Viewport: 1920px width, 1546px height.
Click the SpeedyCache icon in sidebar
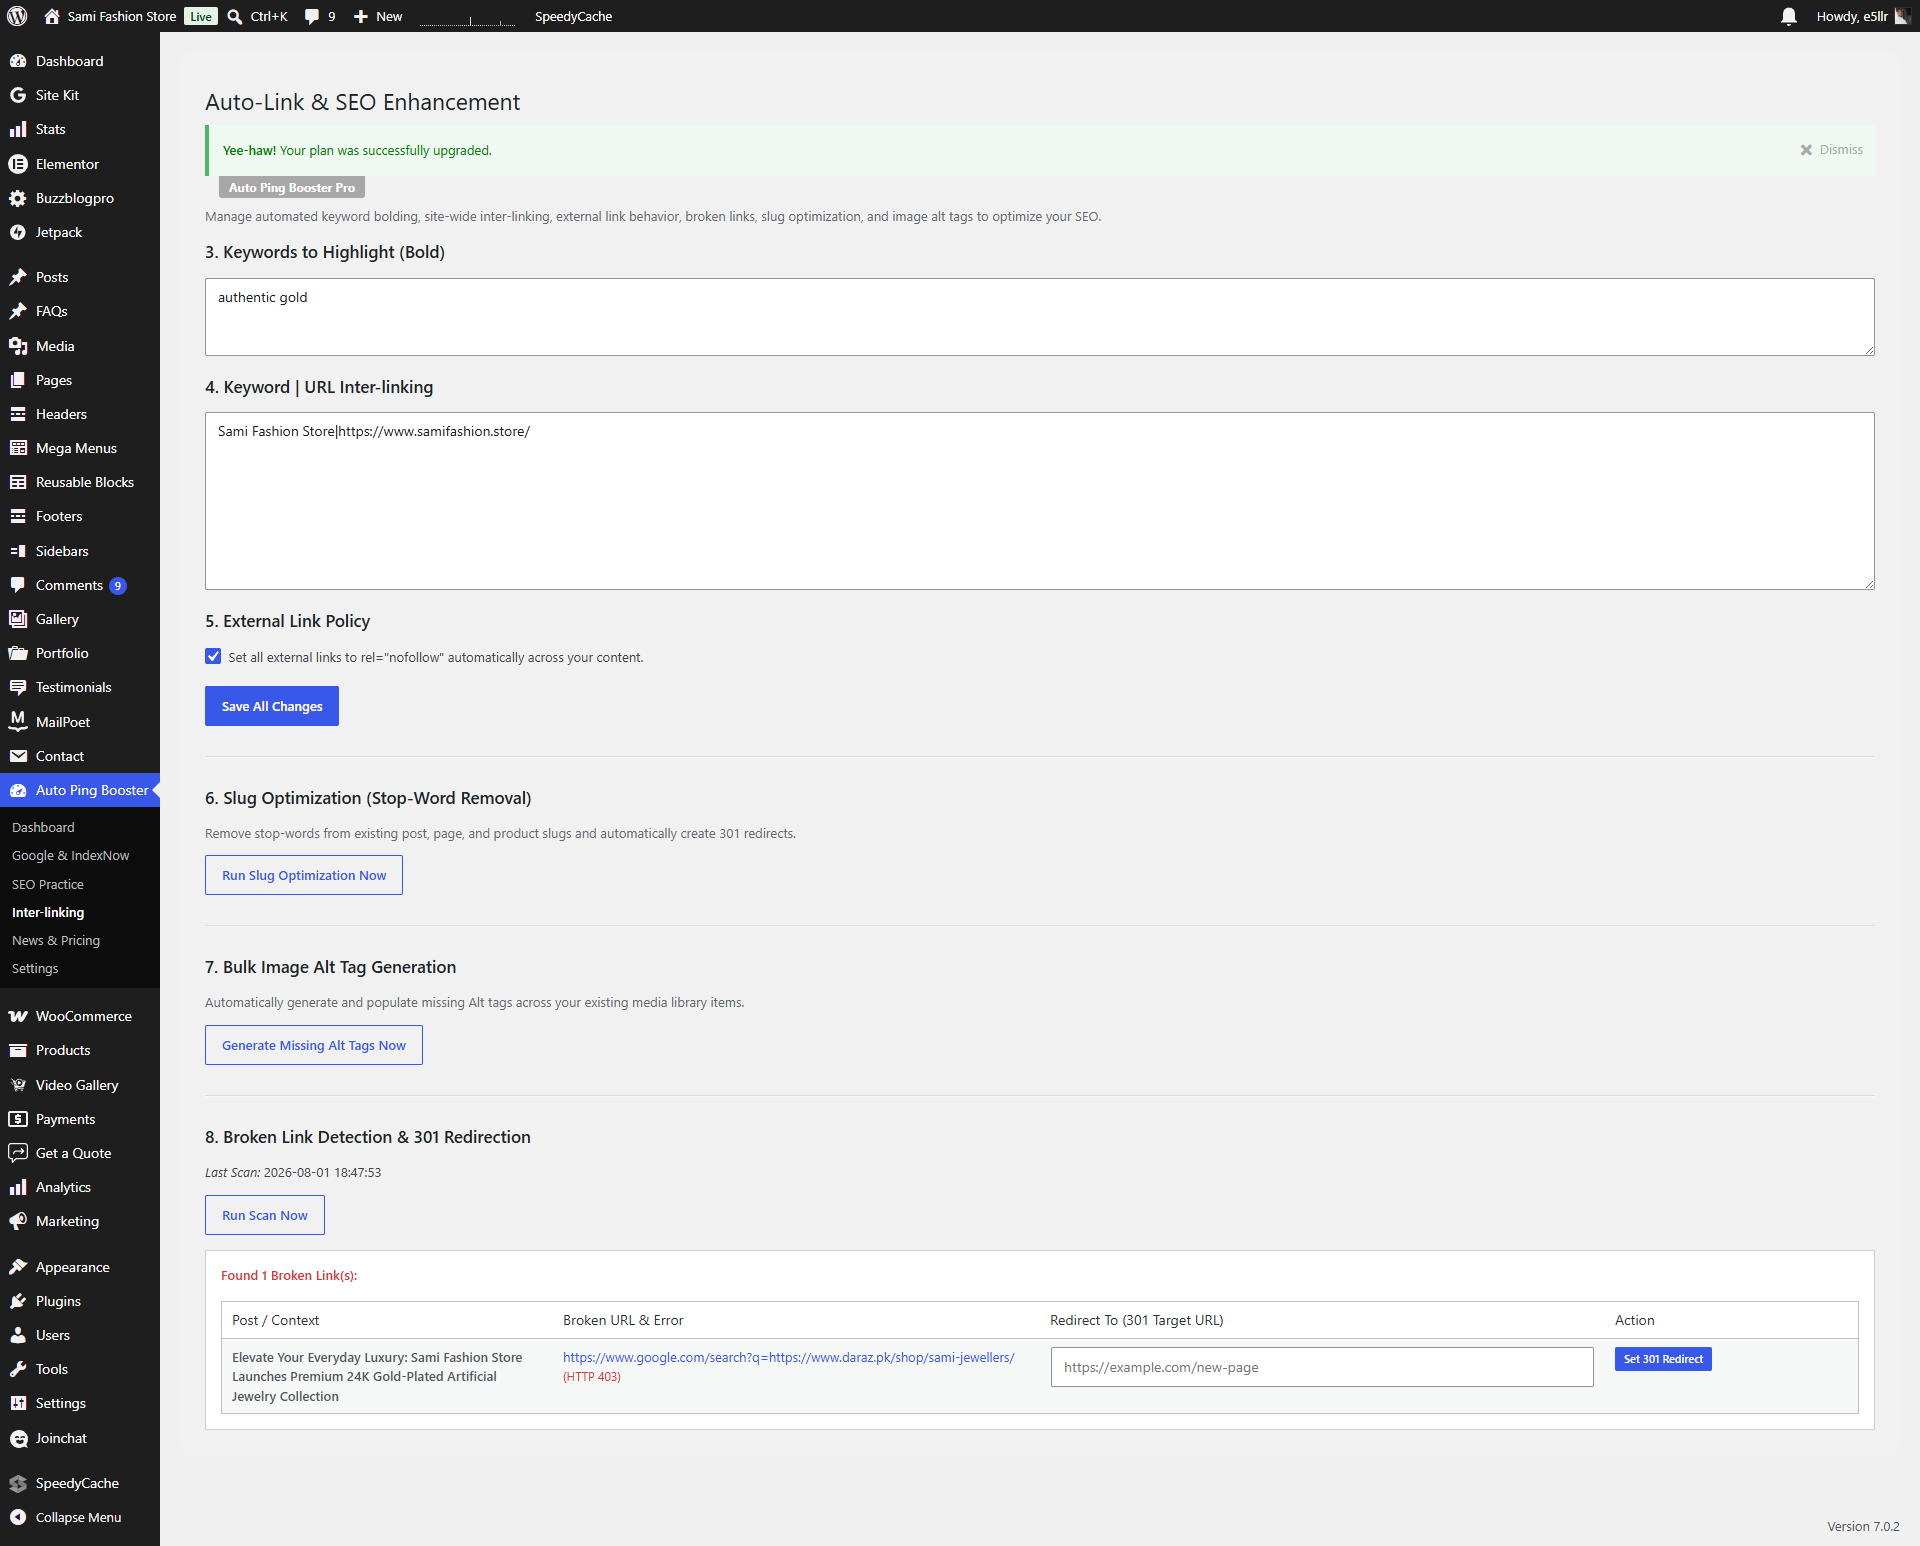point(18,1483)
